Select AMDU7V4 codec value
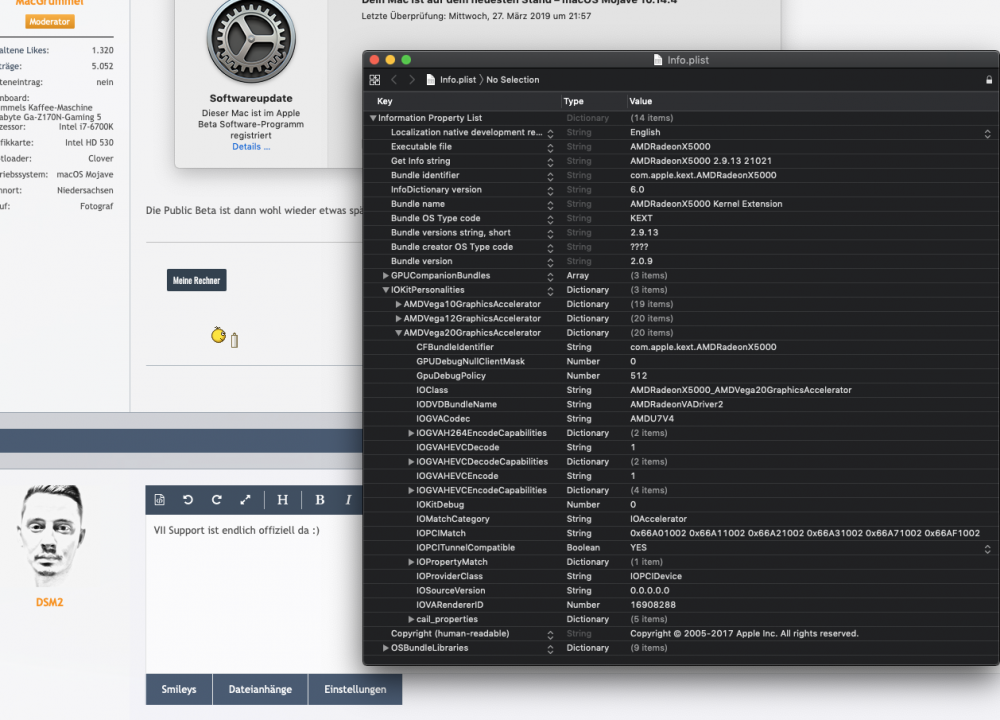 [652, 418]
